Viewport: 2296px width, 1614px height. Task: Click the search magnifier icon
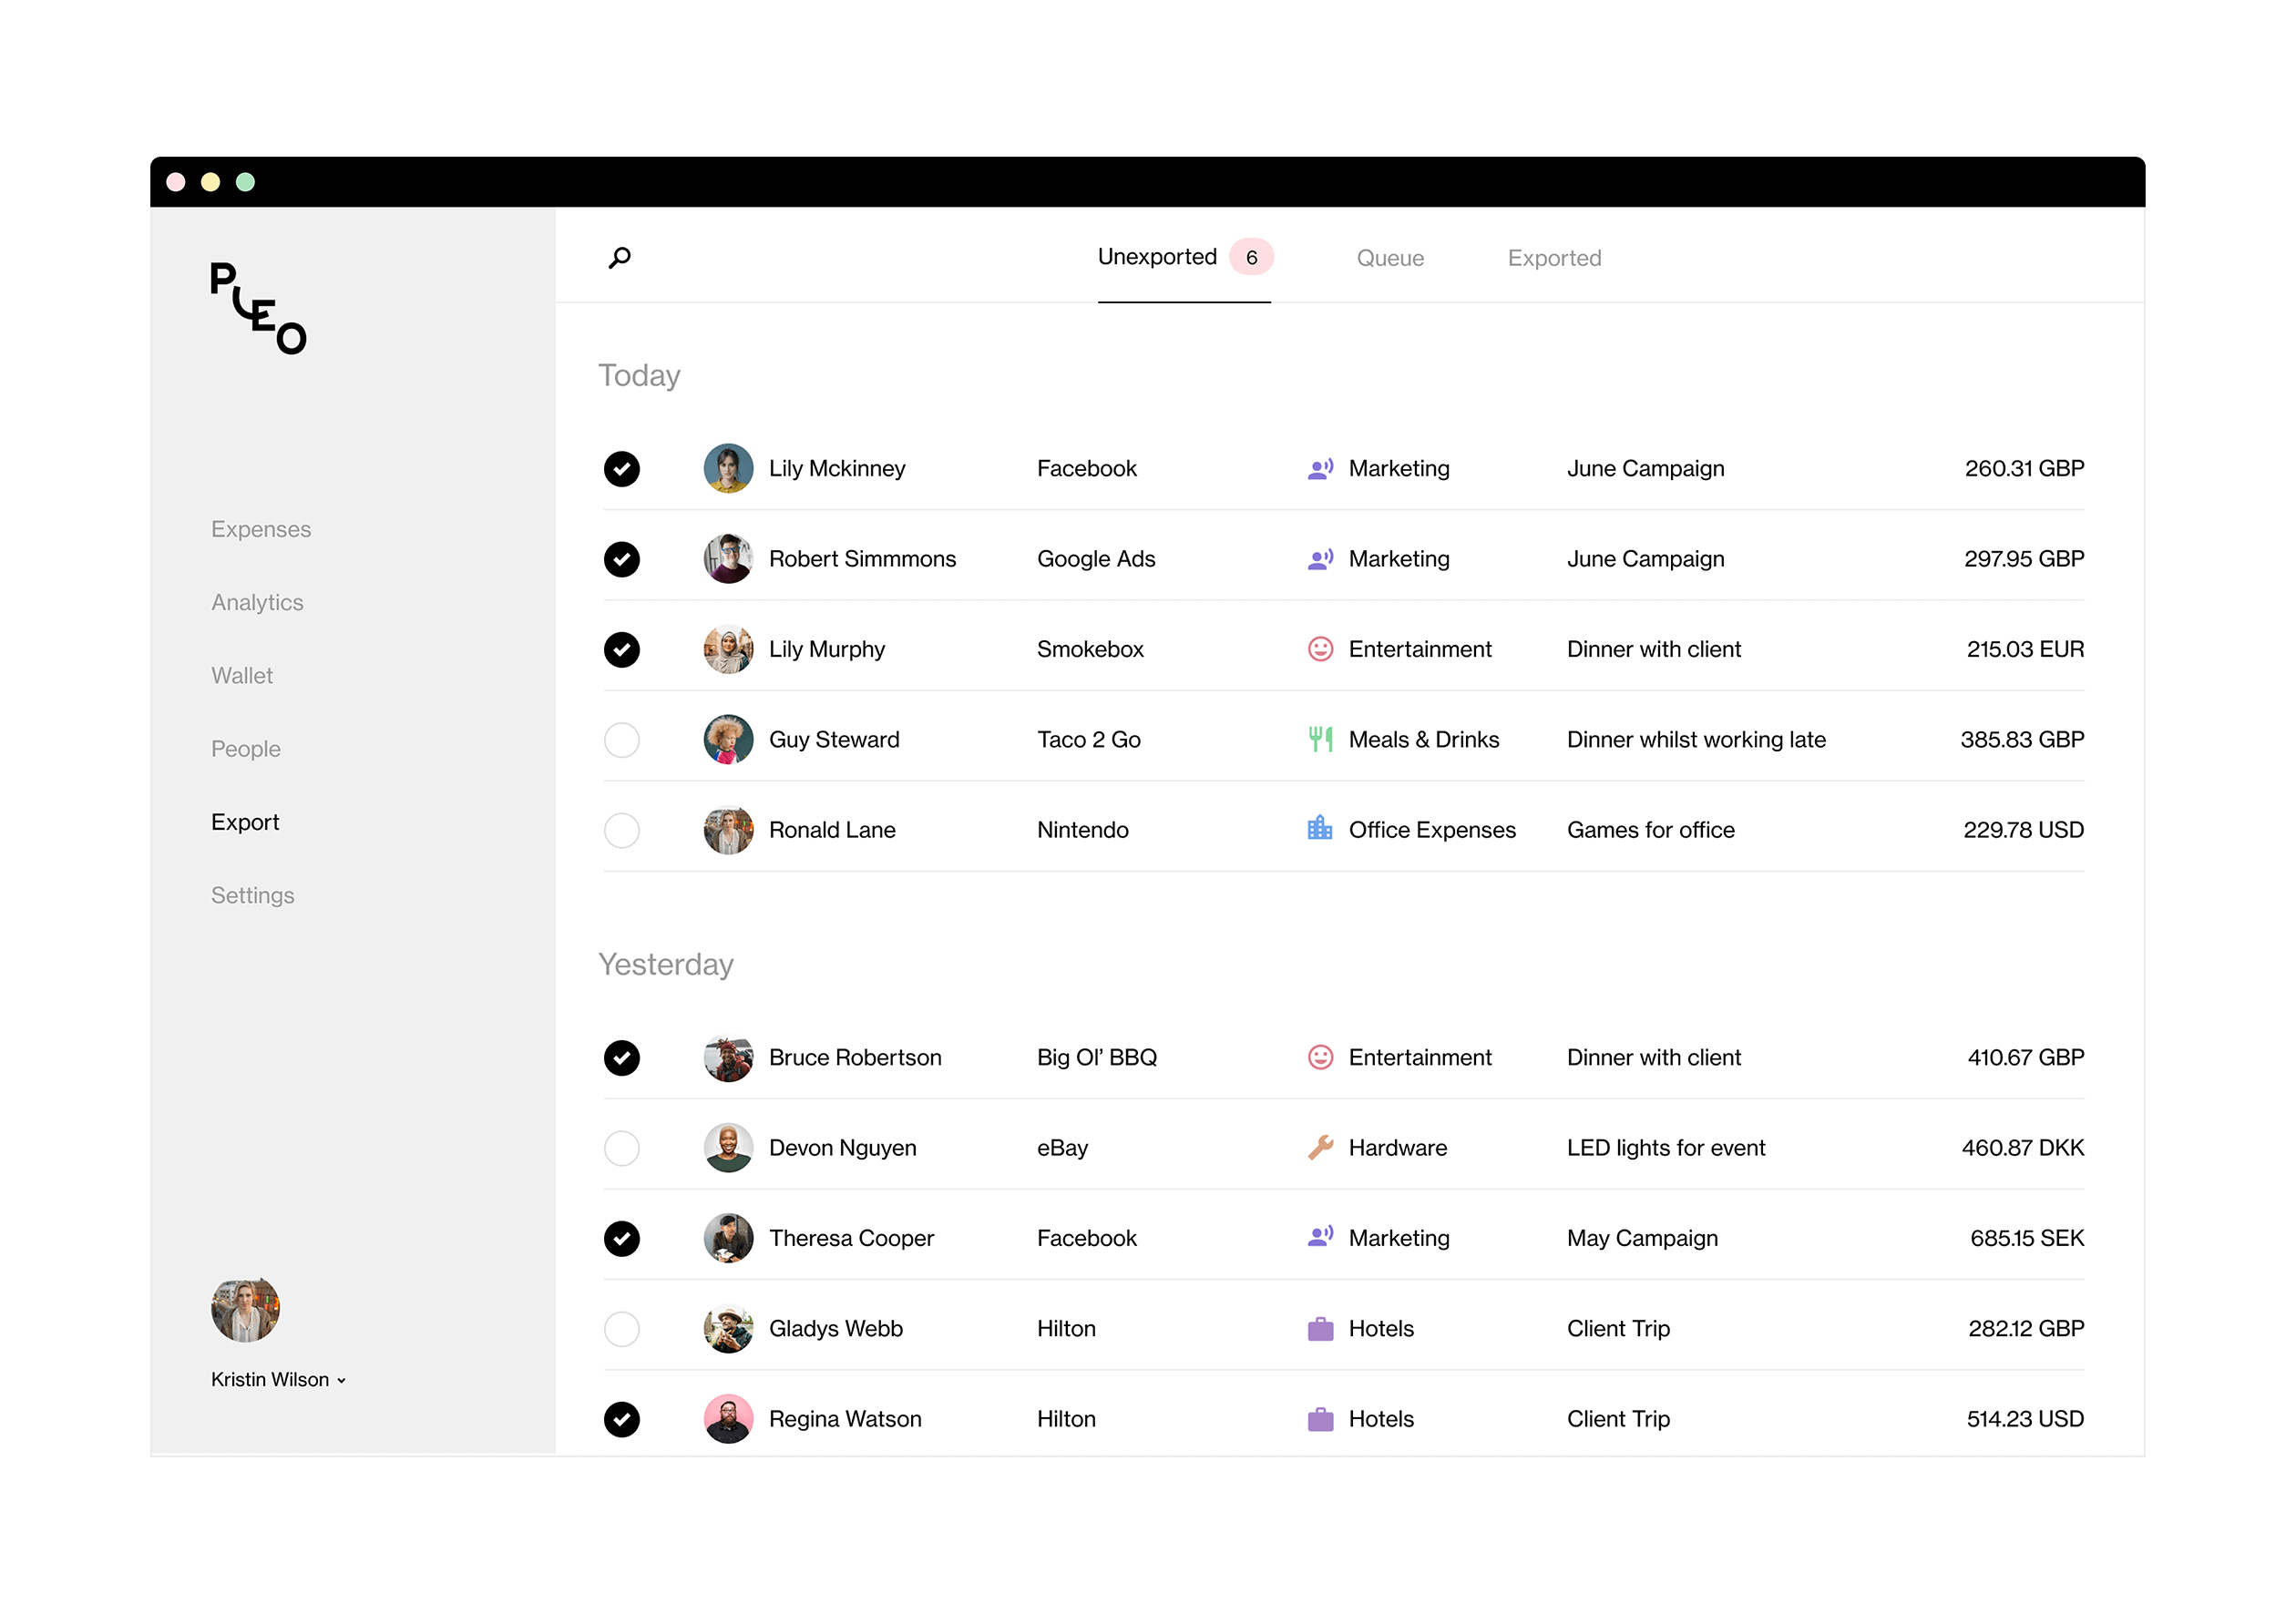pos(622,257)
